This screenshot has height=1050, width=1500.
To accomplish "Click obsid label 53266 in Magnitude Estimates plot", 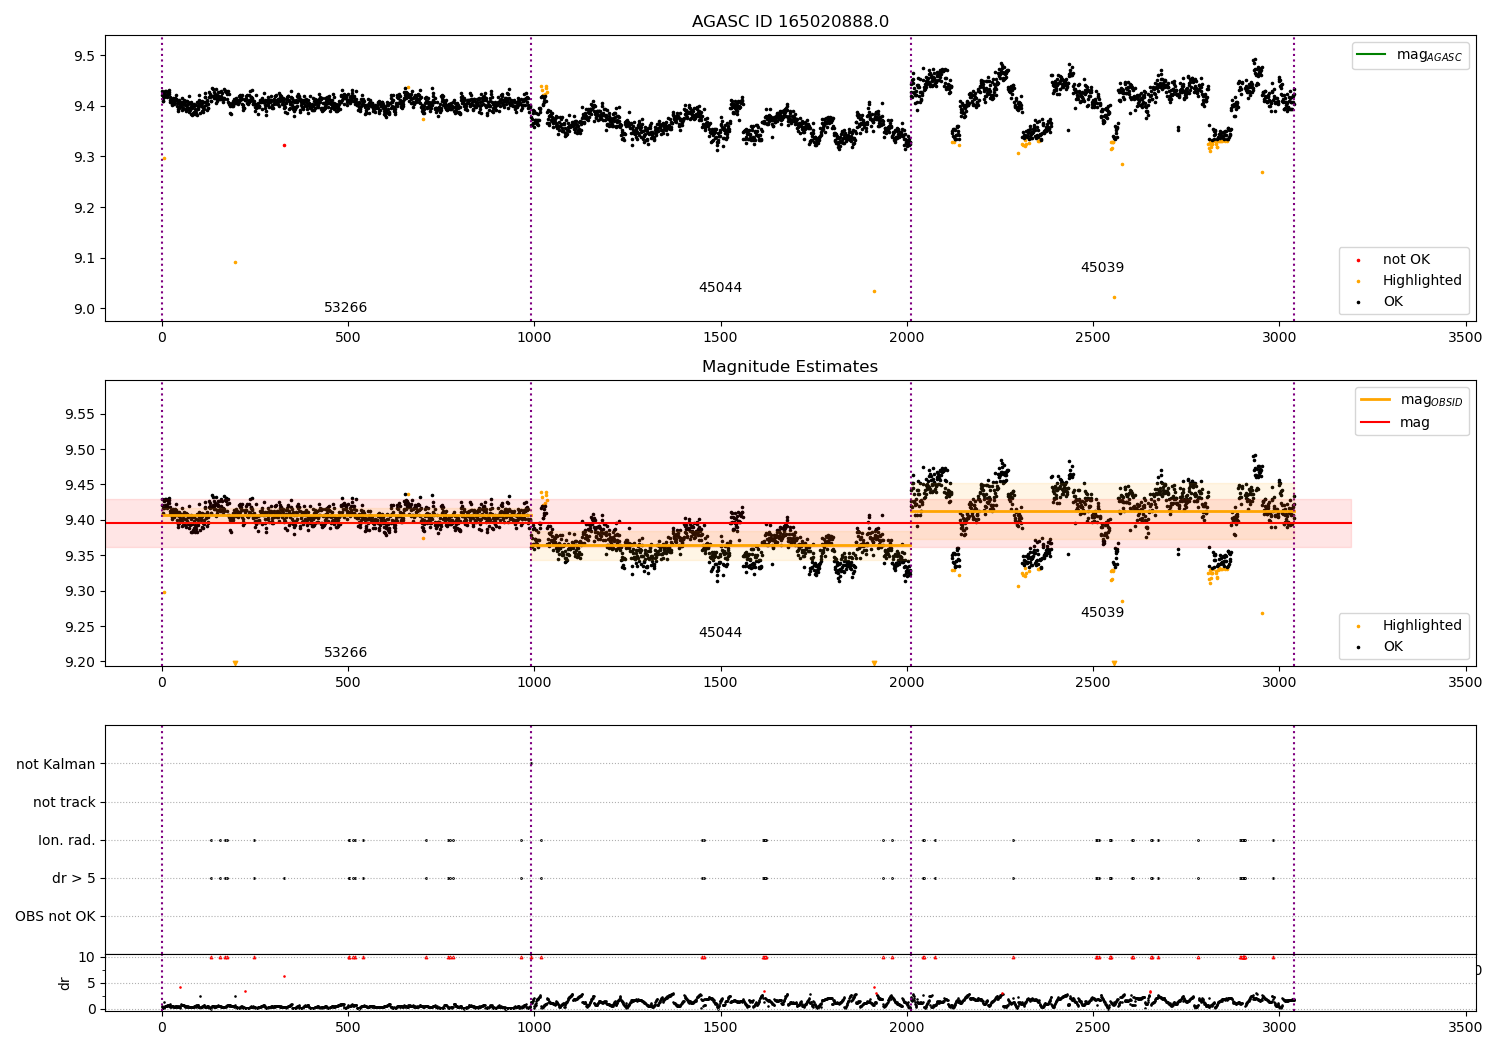I will tap(345, 653).
